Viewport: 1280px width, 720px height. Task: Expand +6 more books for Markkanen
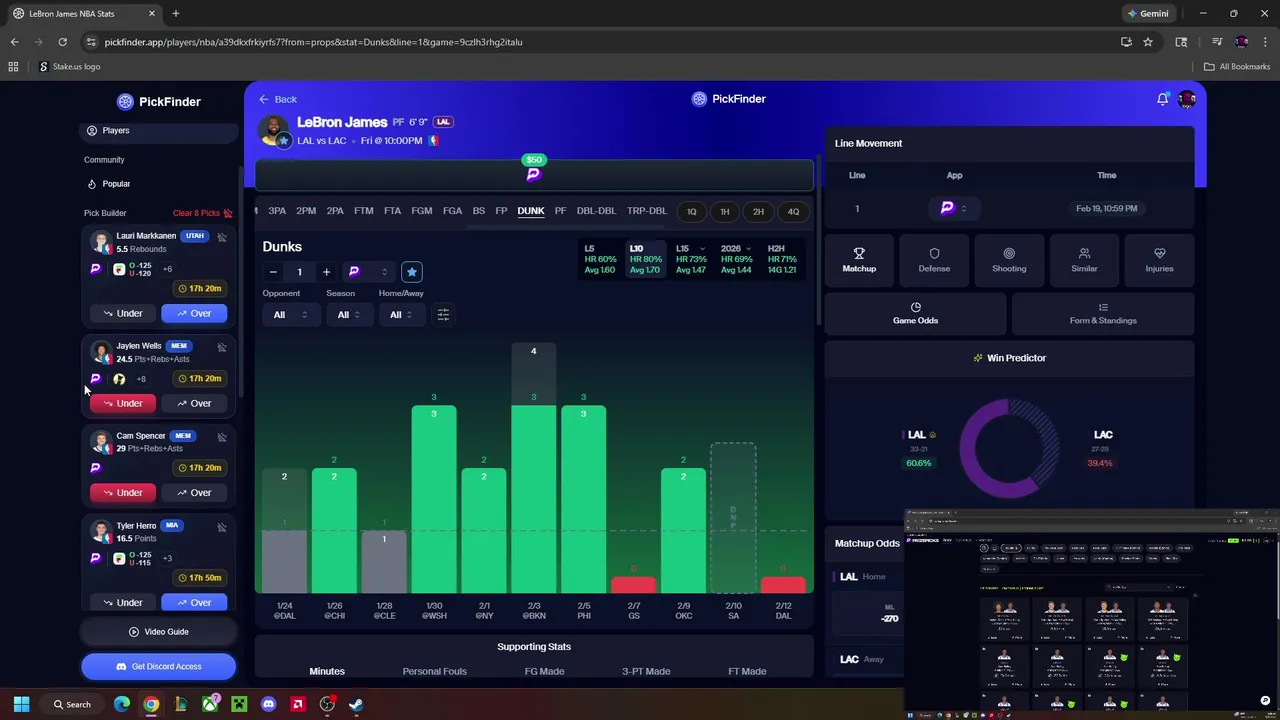tap(167, 269)
